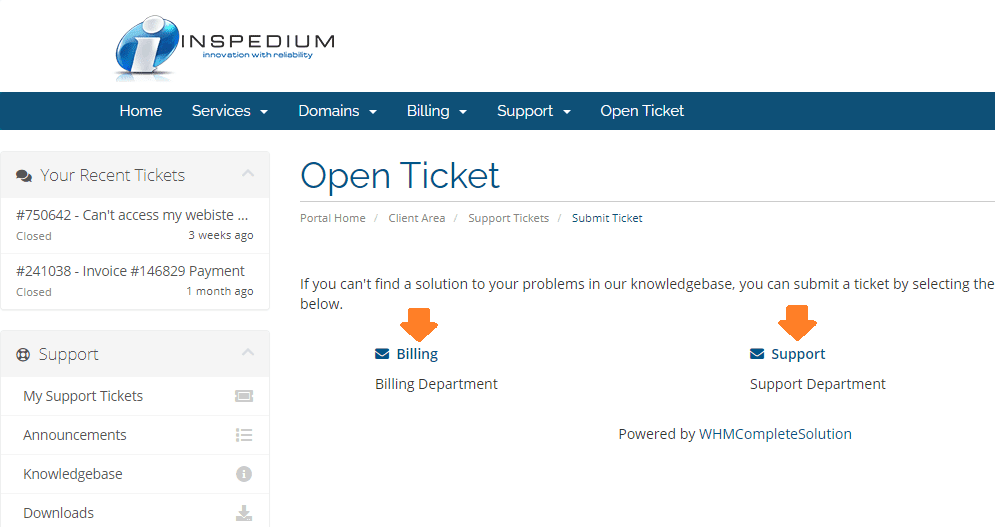The width and height of the screenshot is (995, 527).
Task: Click the ticket icon beside My Support Tickets
Action: (x=244, y=396)
